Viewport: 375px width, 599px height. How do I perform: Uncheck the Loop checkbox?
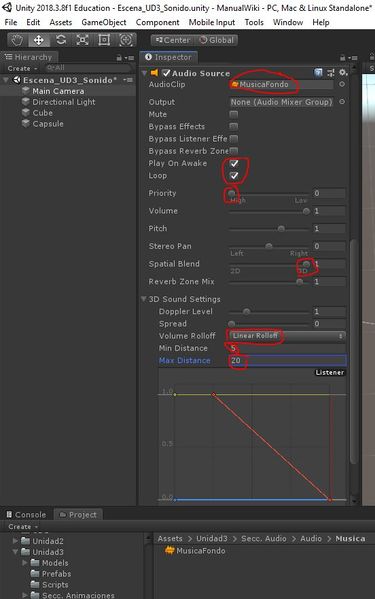234,175
